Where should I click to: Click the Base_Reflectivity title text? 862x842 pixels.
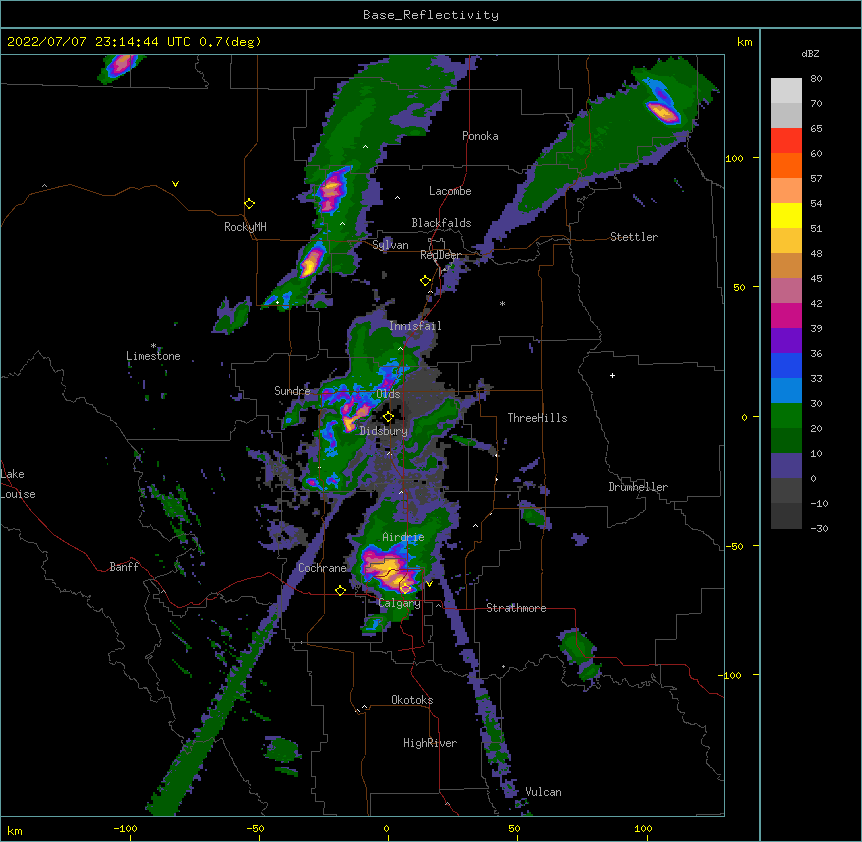[431, 15]
